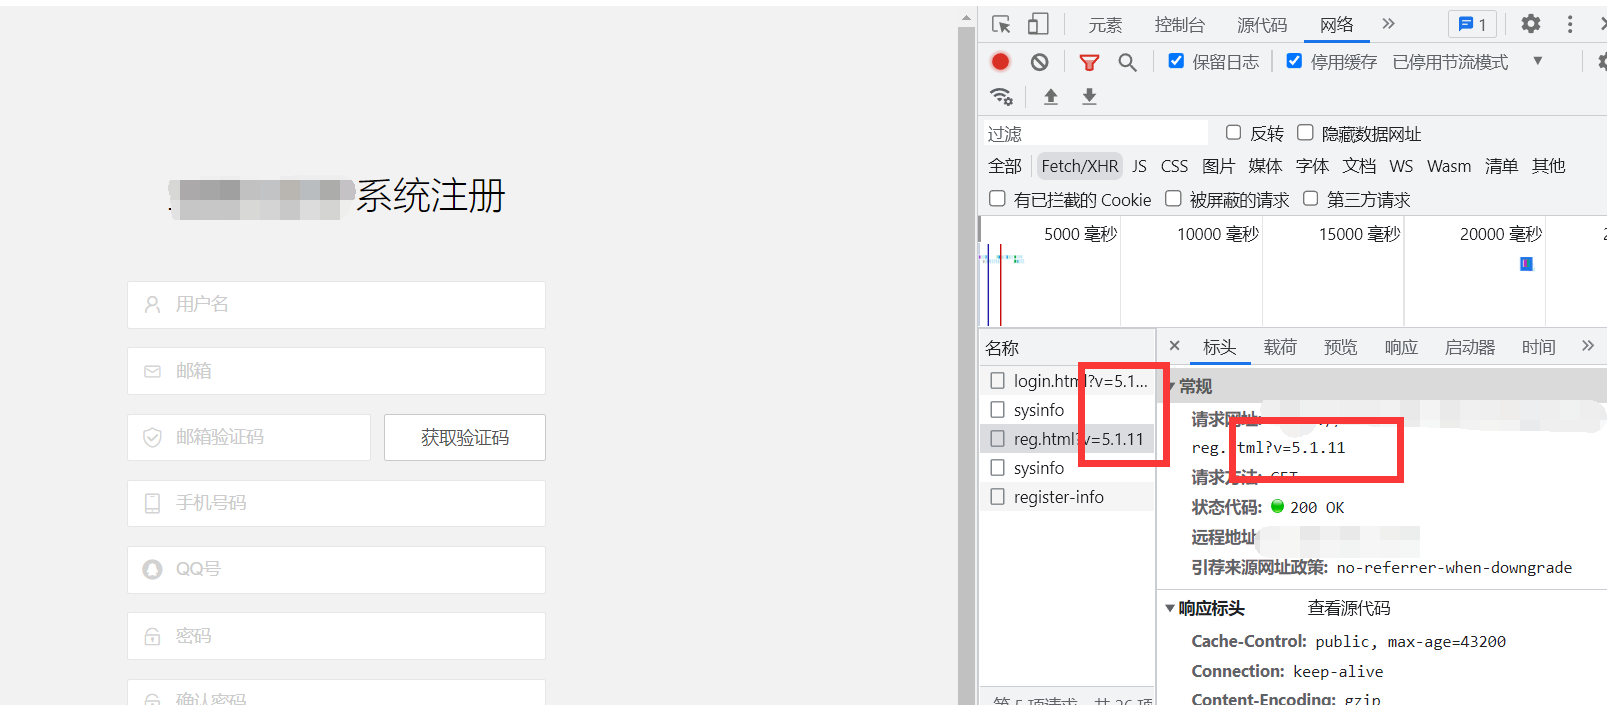
Task: Click 查看源代码 link
Action: (1348, 608)
